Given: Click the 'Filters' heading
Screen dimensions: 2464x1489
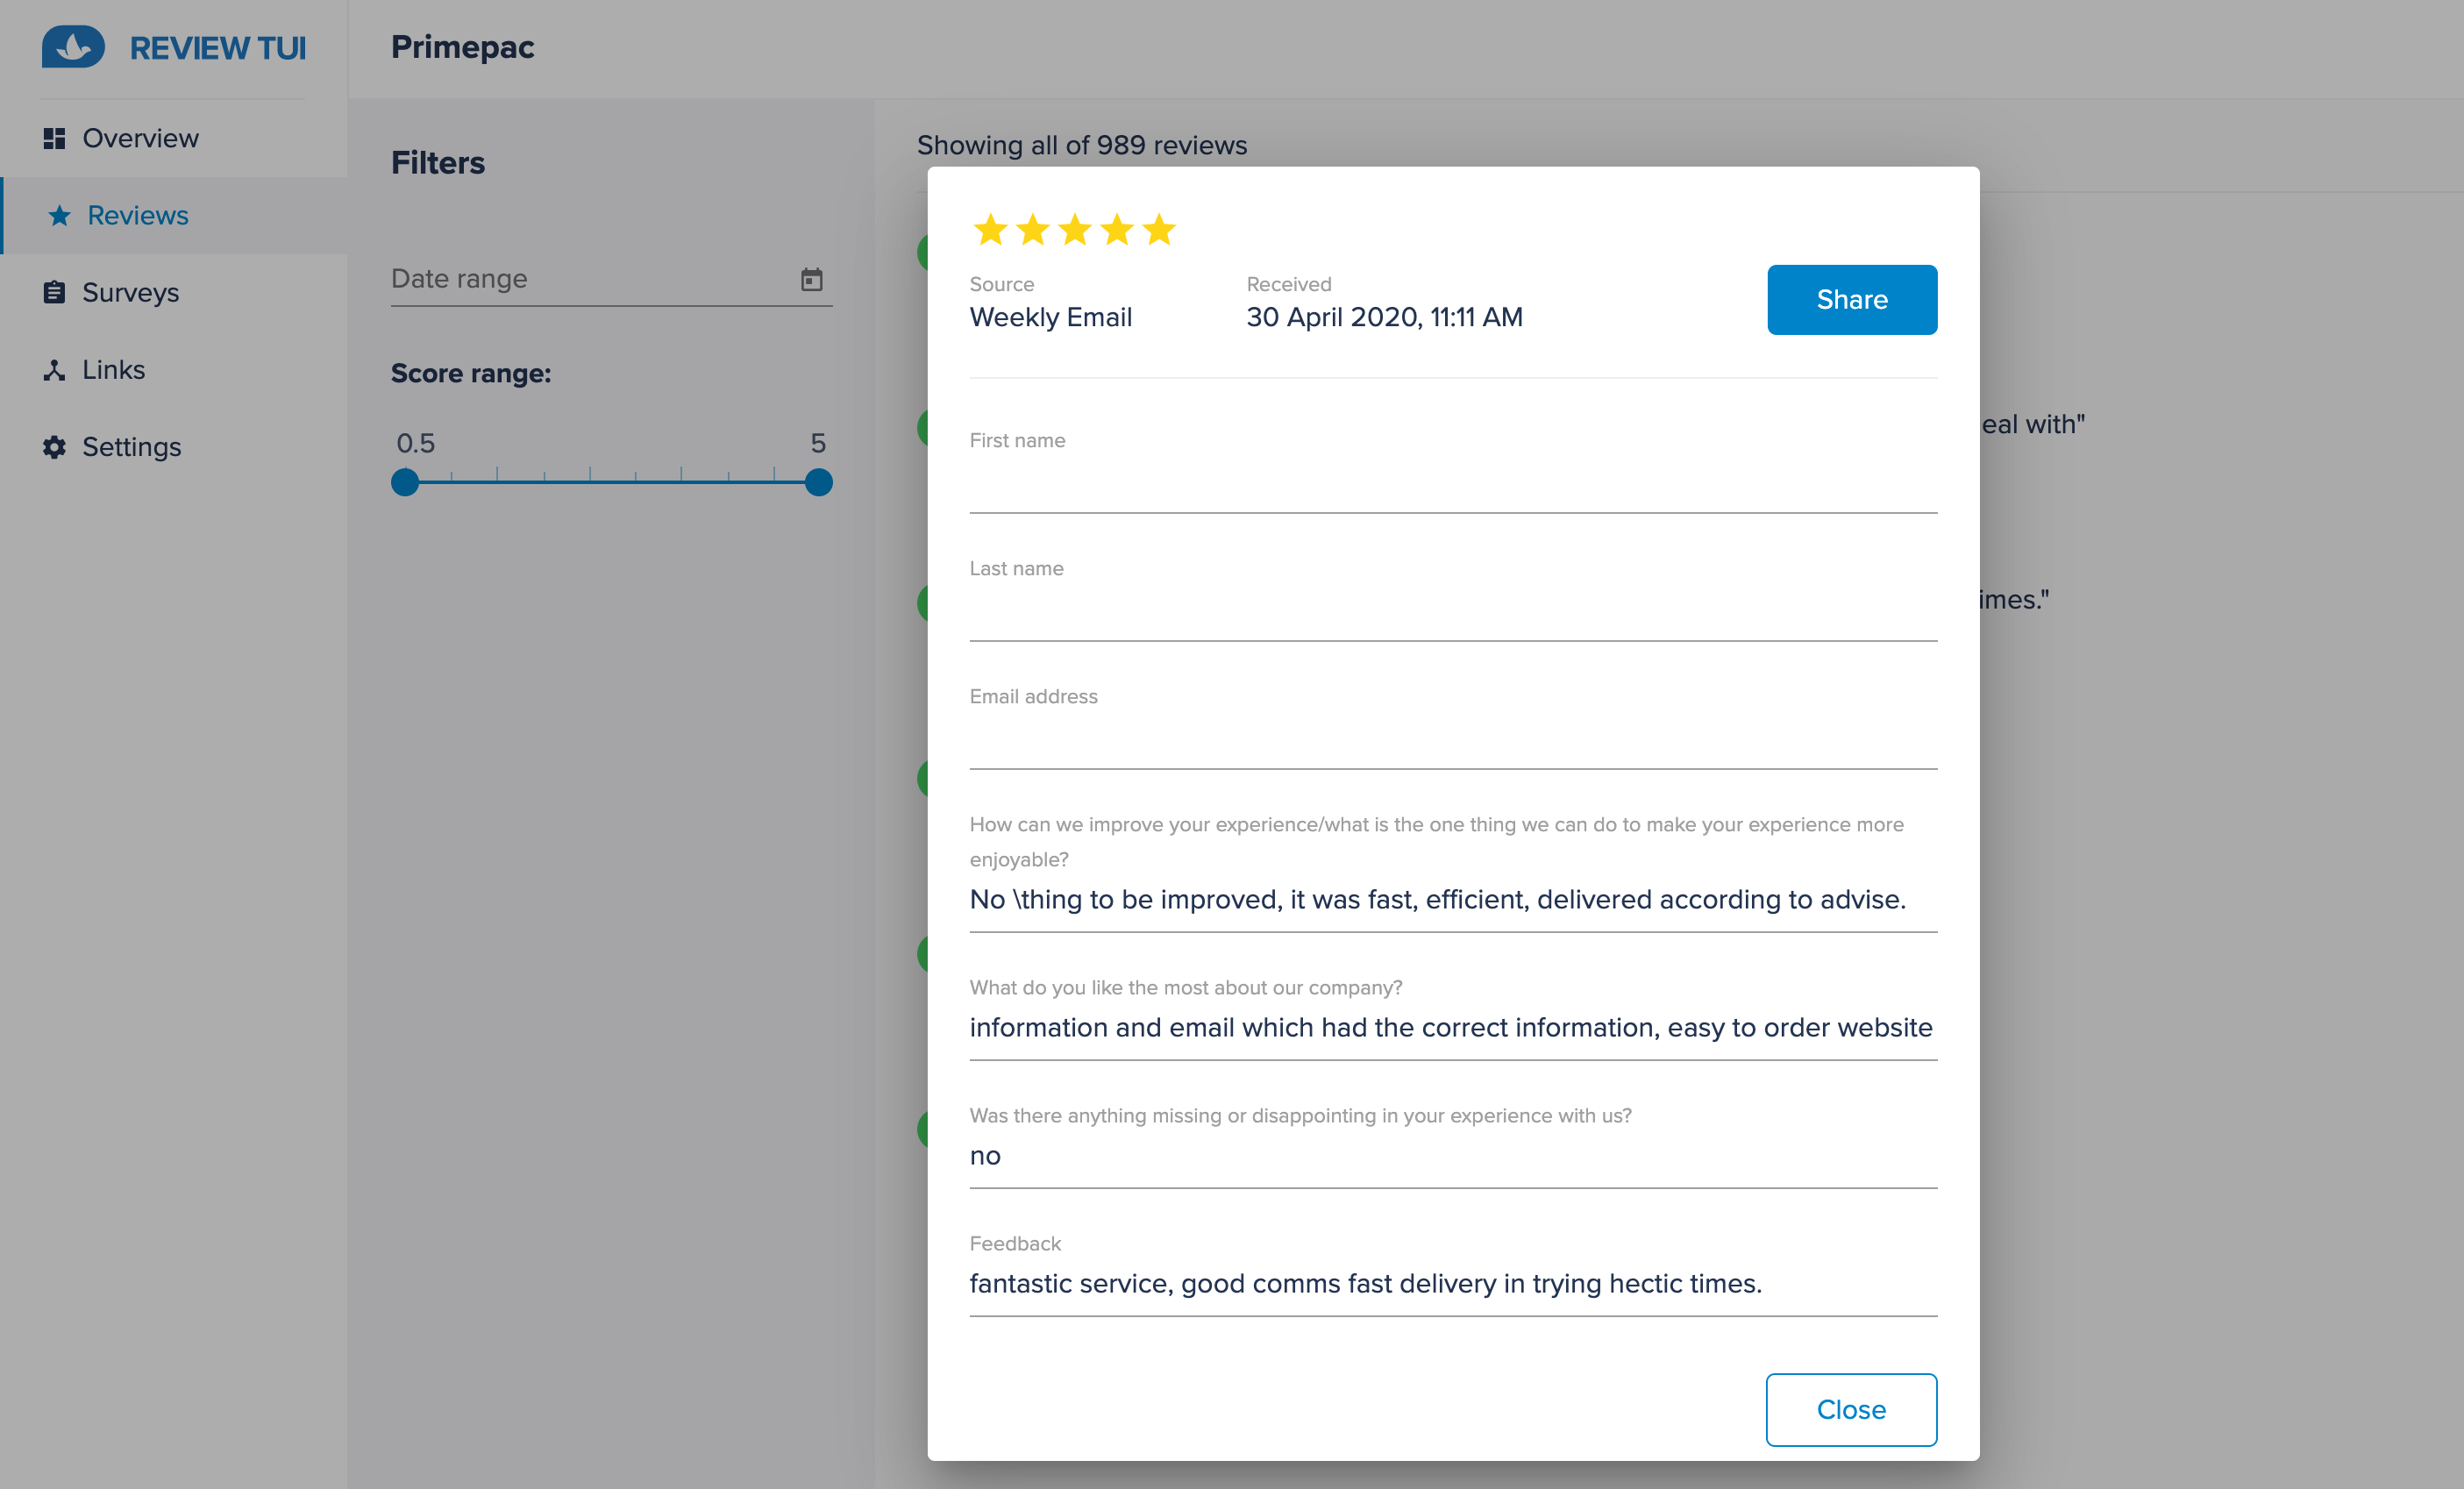Looking at the screenshot, I should pyautogui.click(x=438, y=162).
